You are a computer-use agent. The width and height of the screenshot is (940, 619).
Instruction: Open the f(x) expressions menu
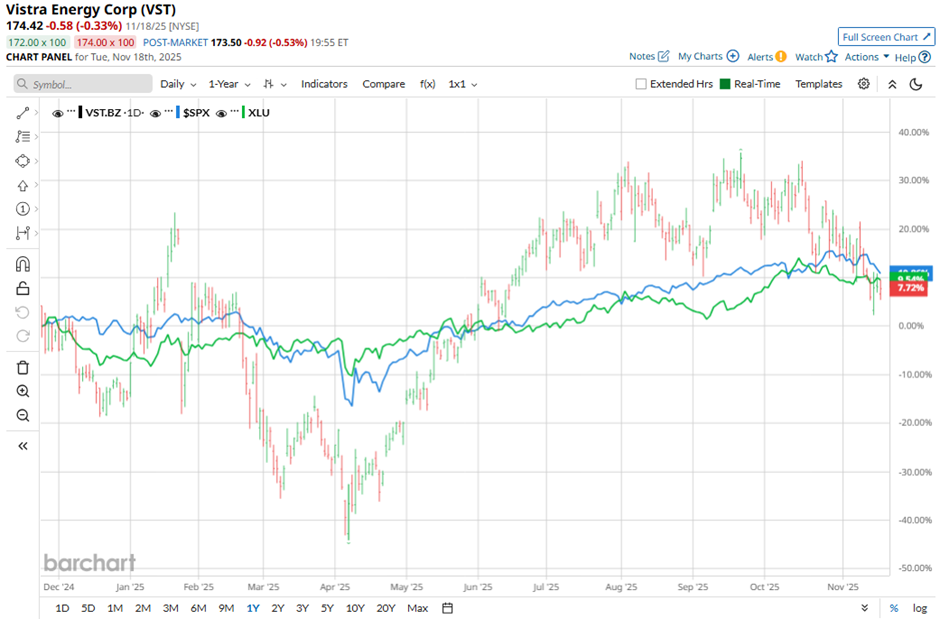(x=427, y=84)
